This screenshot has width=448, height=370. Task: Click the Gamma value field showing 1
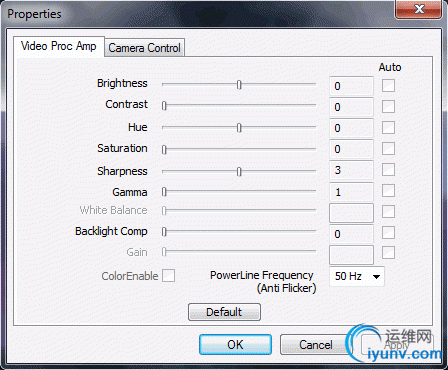351,192
